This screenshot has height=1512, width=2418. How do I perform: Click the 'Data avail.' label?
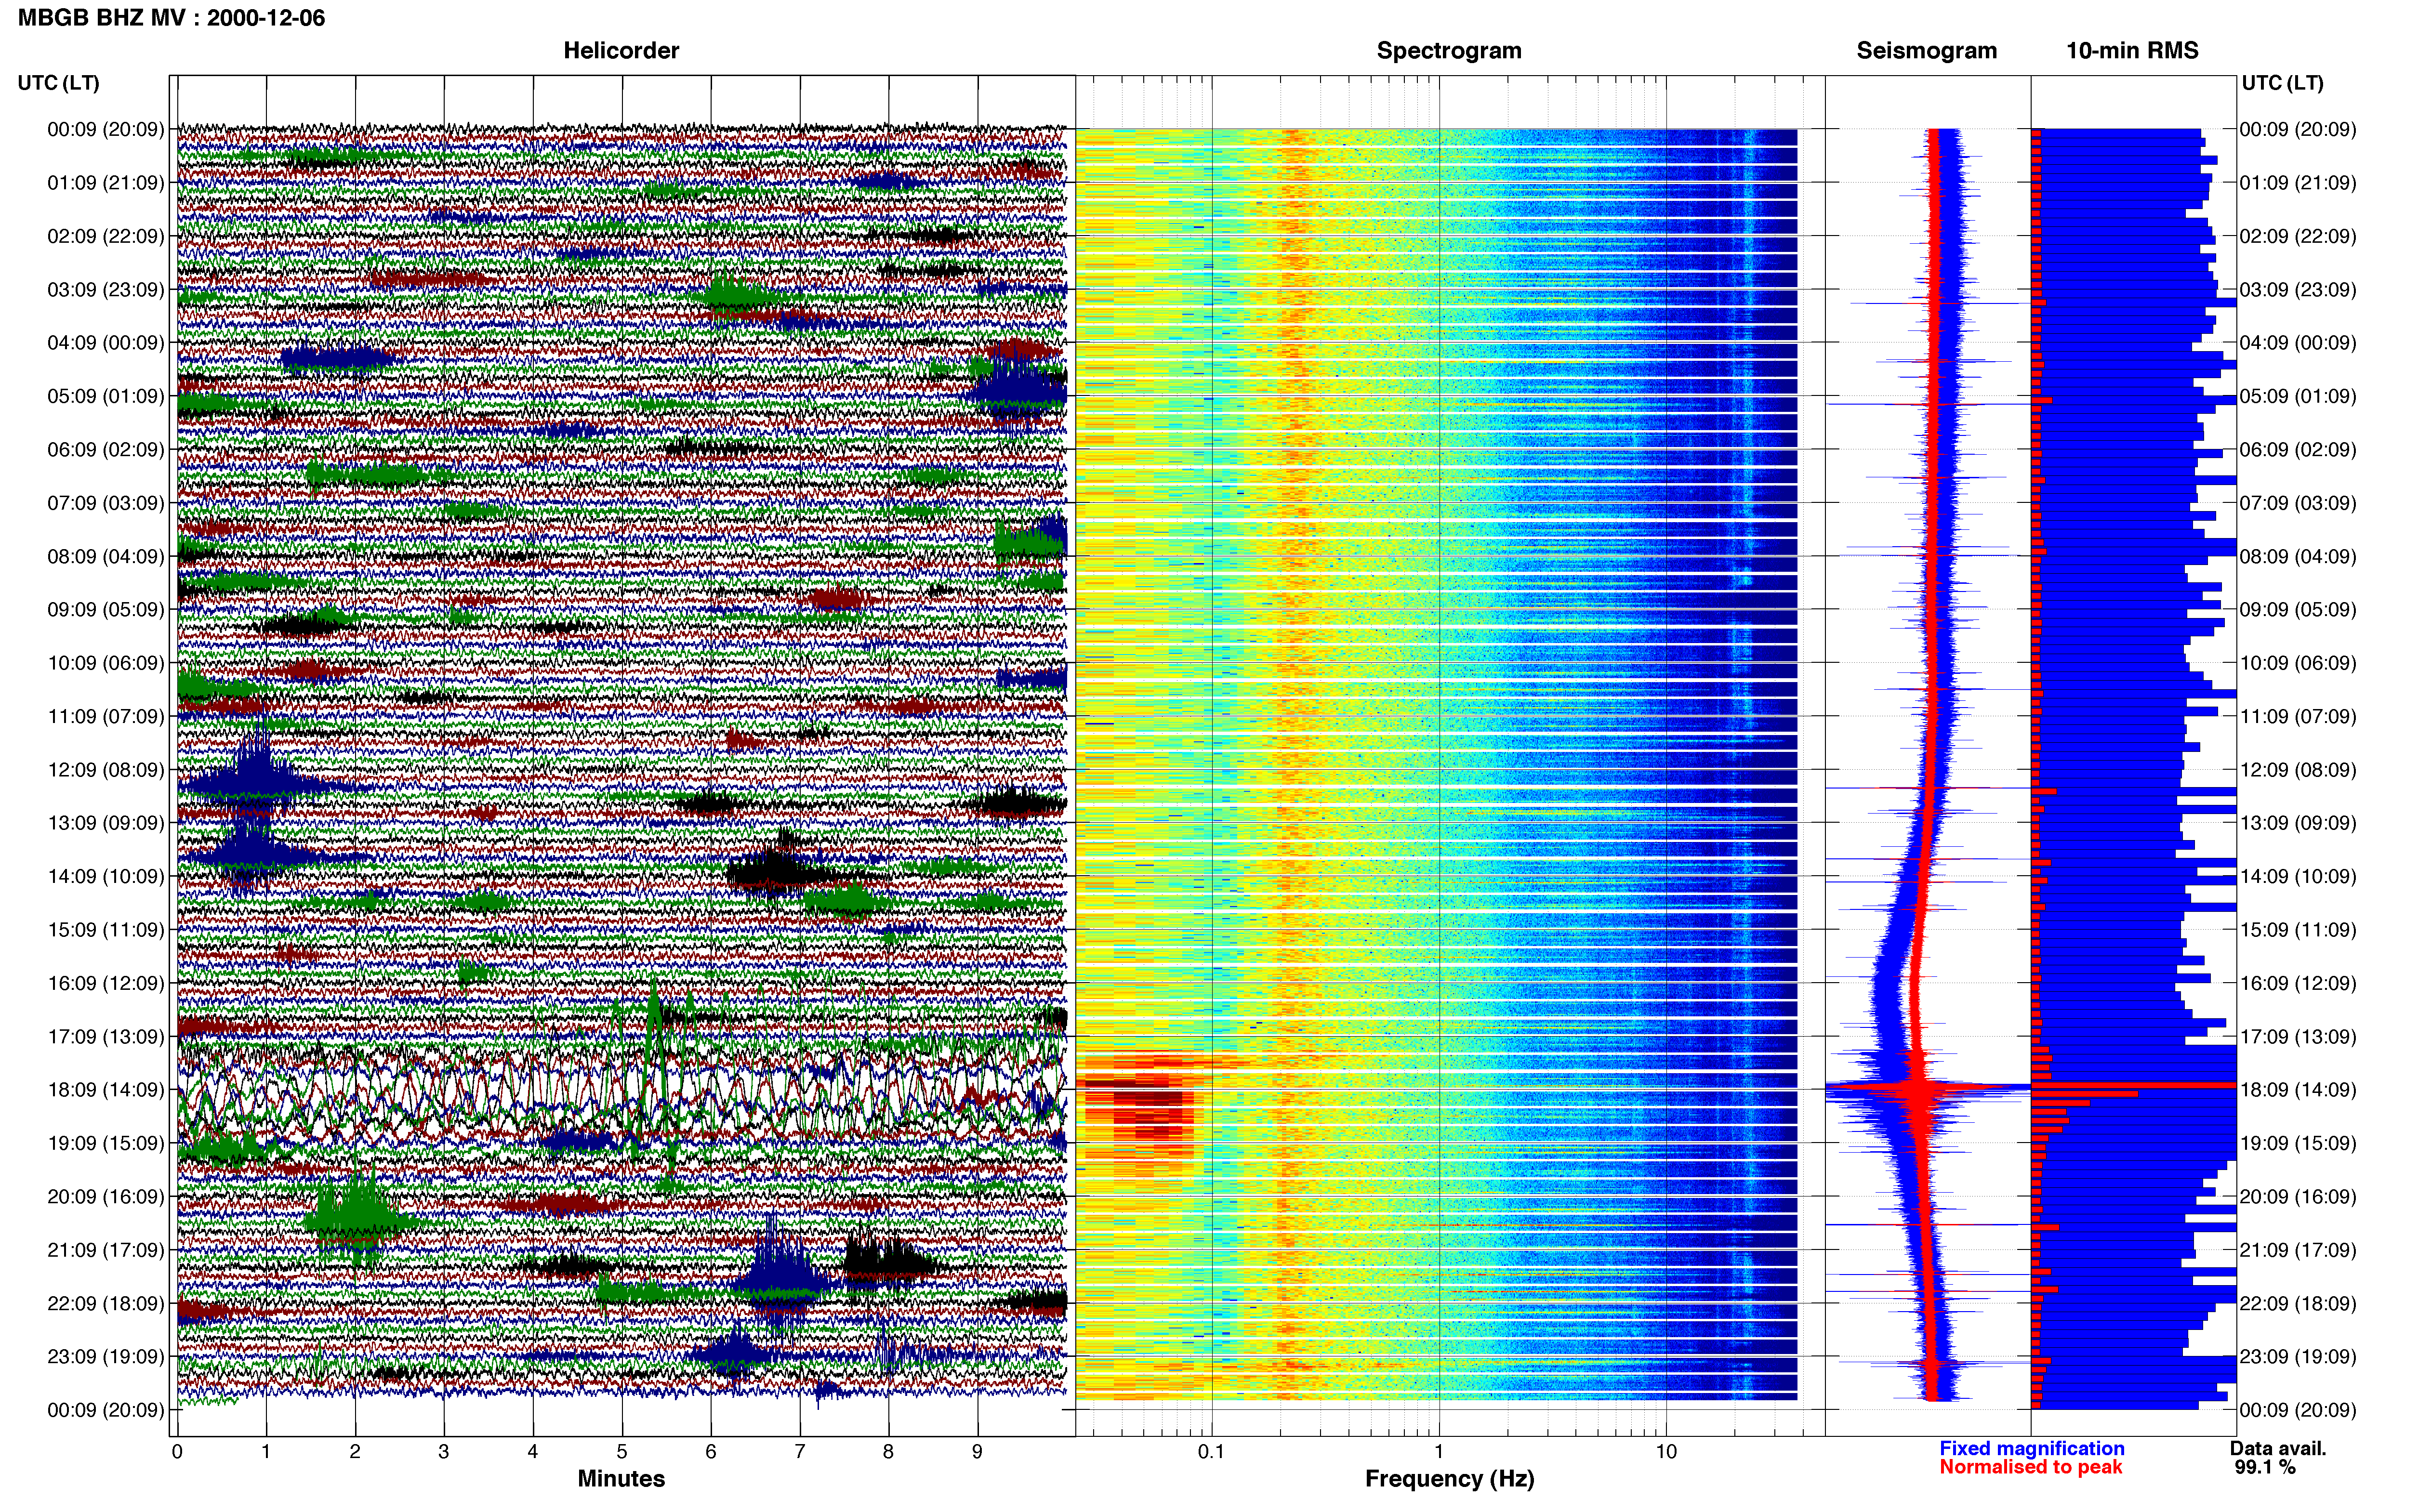(2278, 1448)
